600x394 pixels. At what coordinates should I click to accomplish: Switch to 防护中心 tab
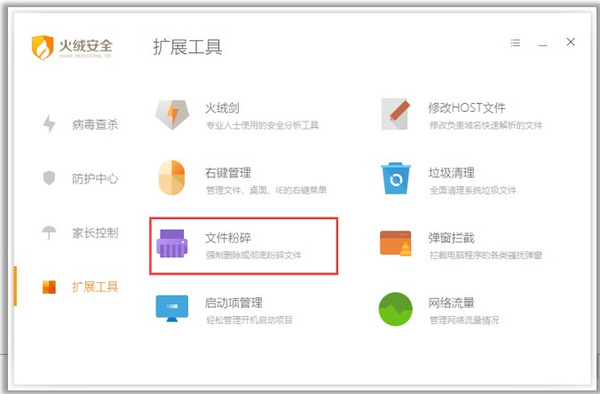click(95, 178)
